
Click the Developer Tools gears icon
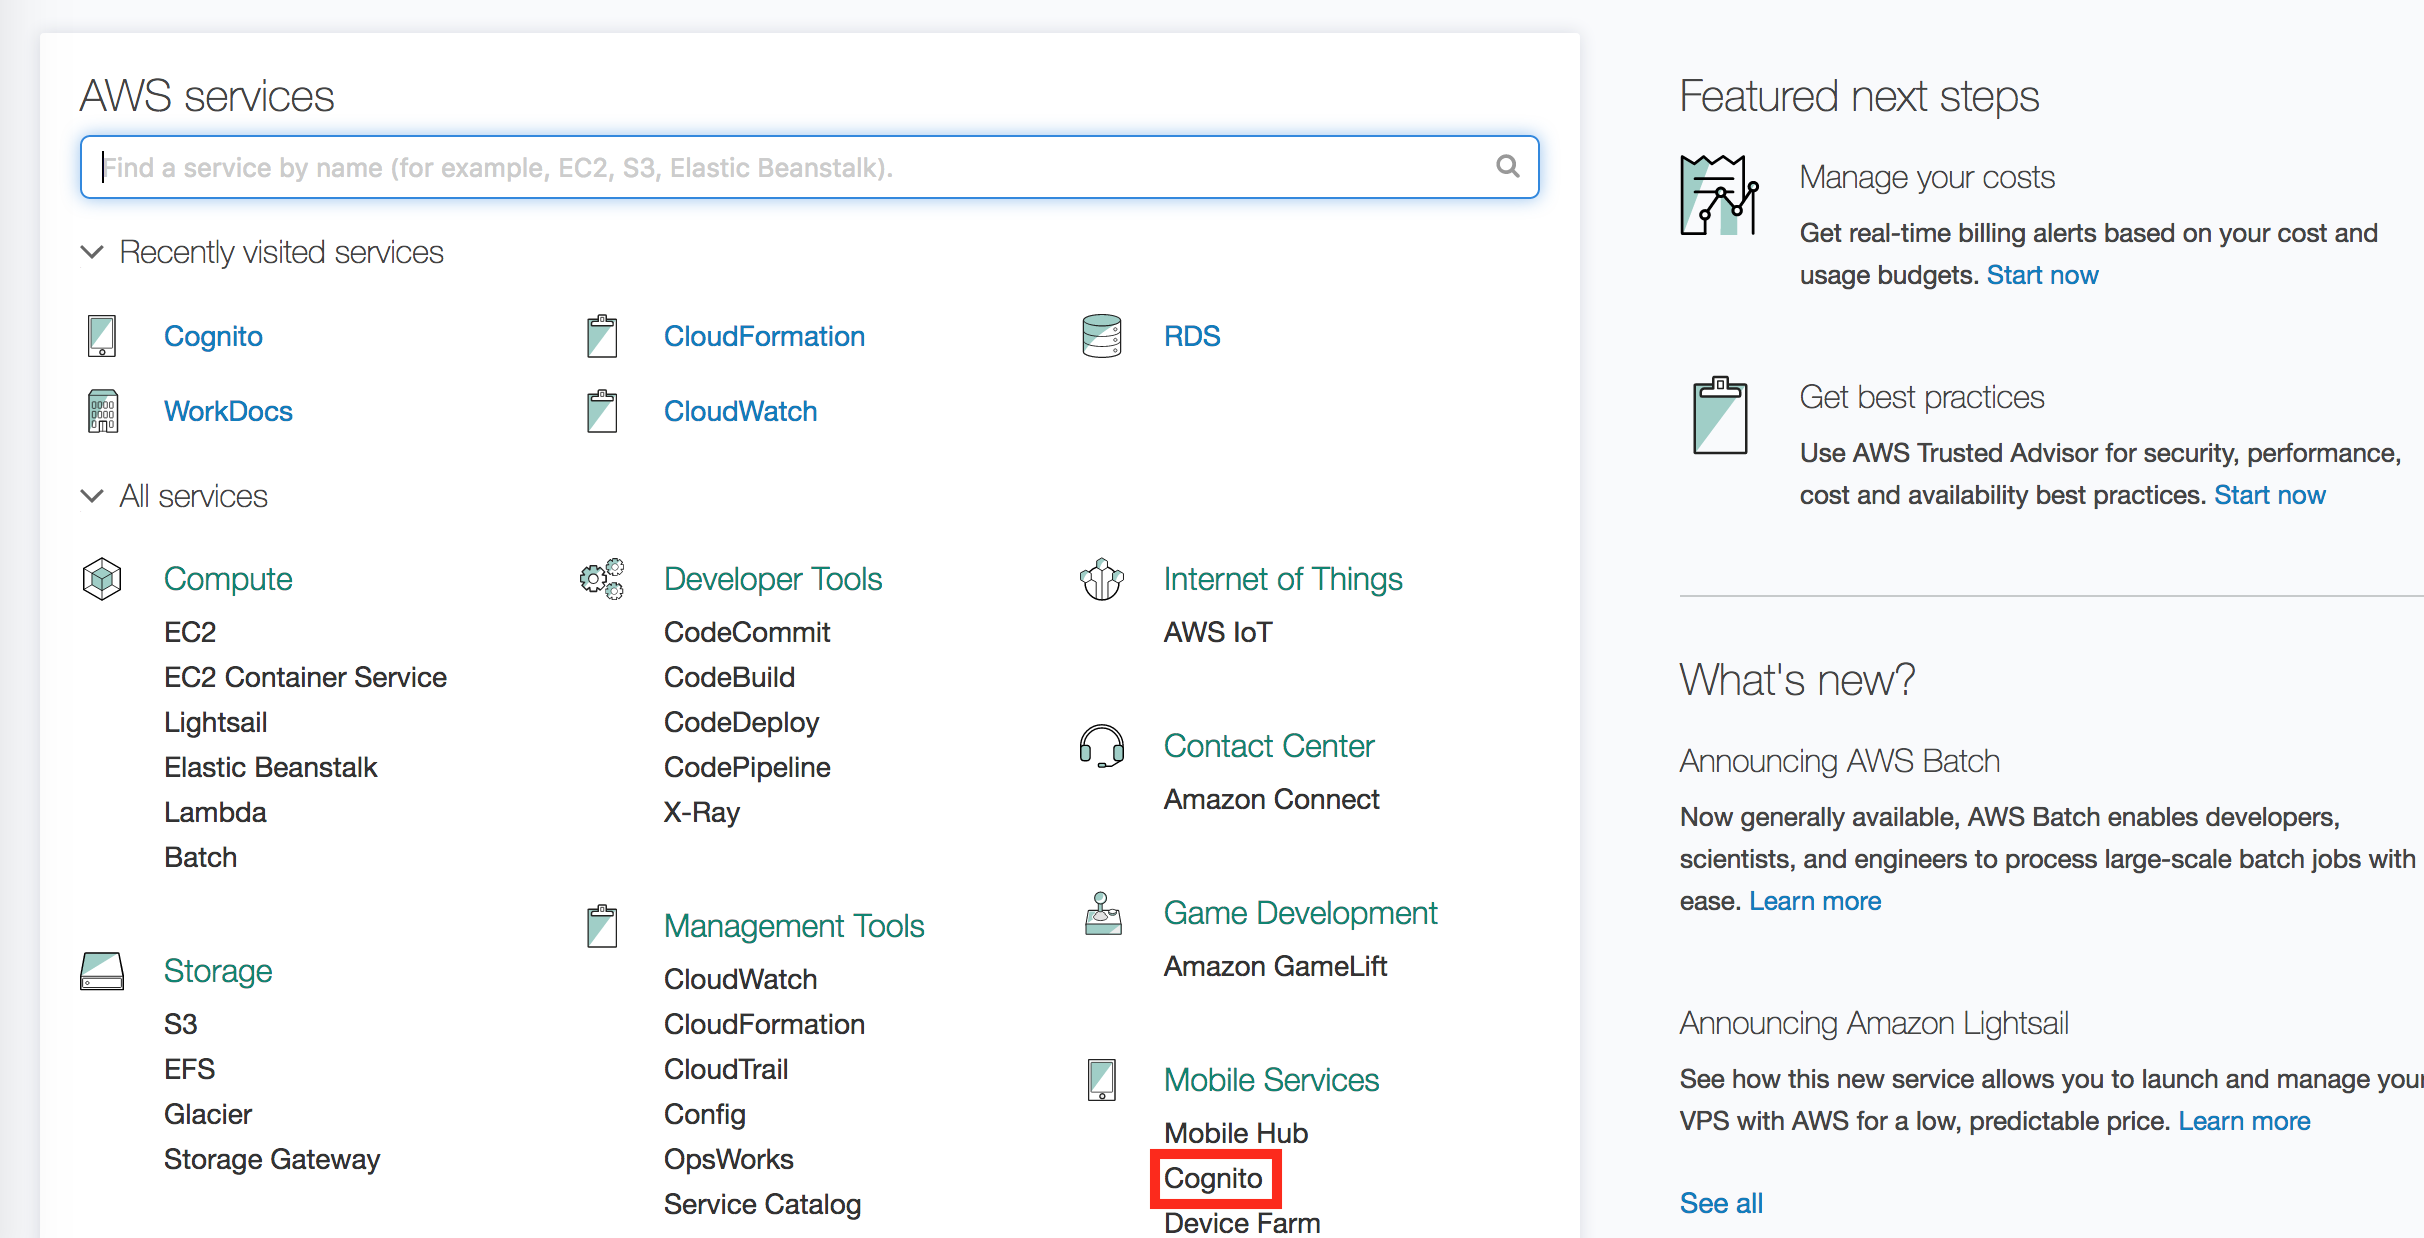602,579
